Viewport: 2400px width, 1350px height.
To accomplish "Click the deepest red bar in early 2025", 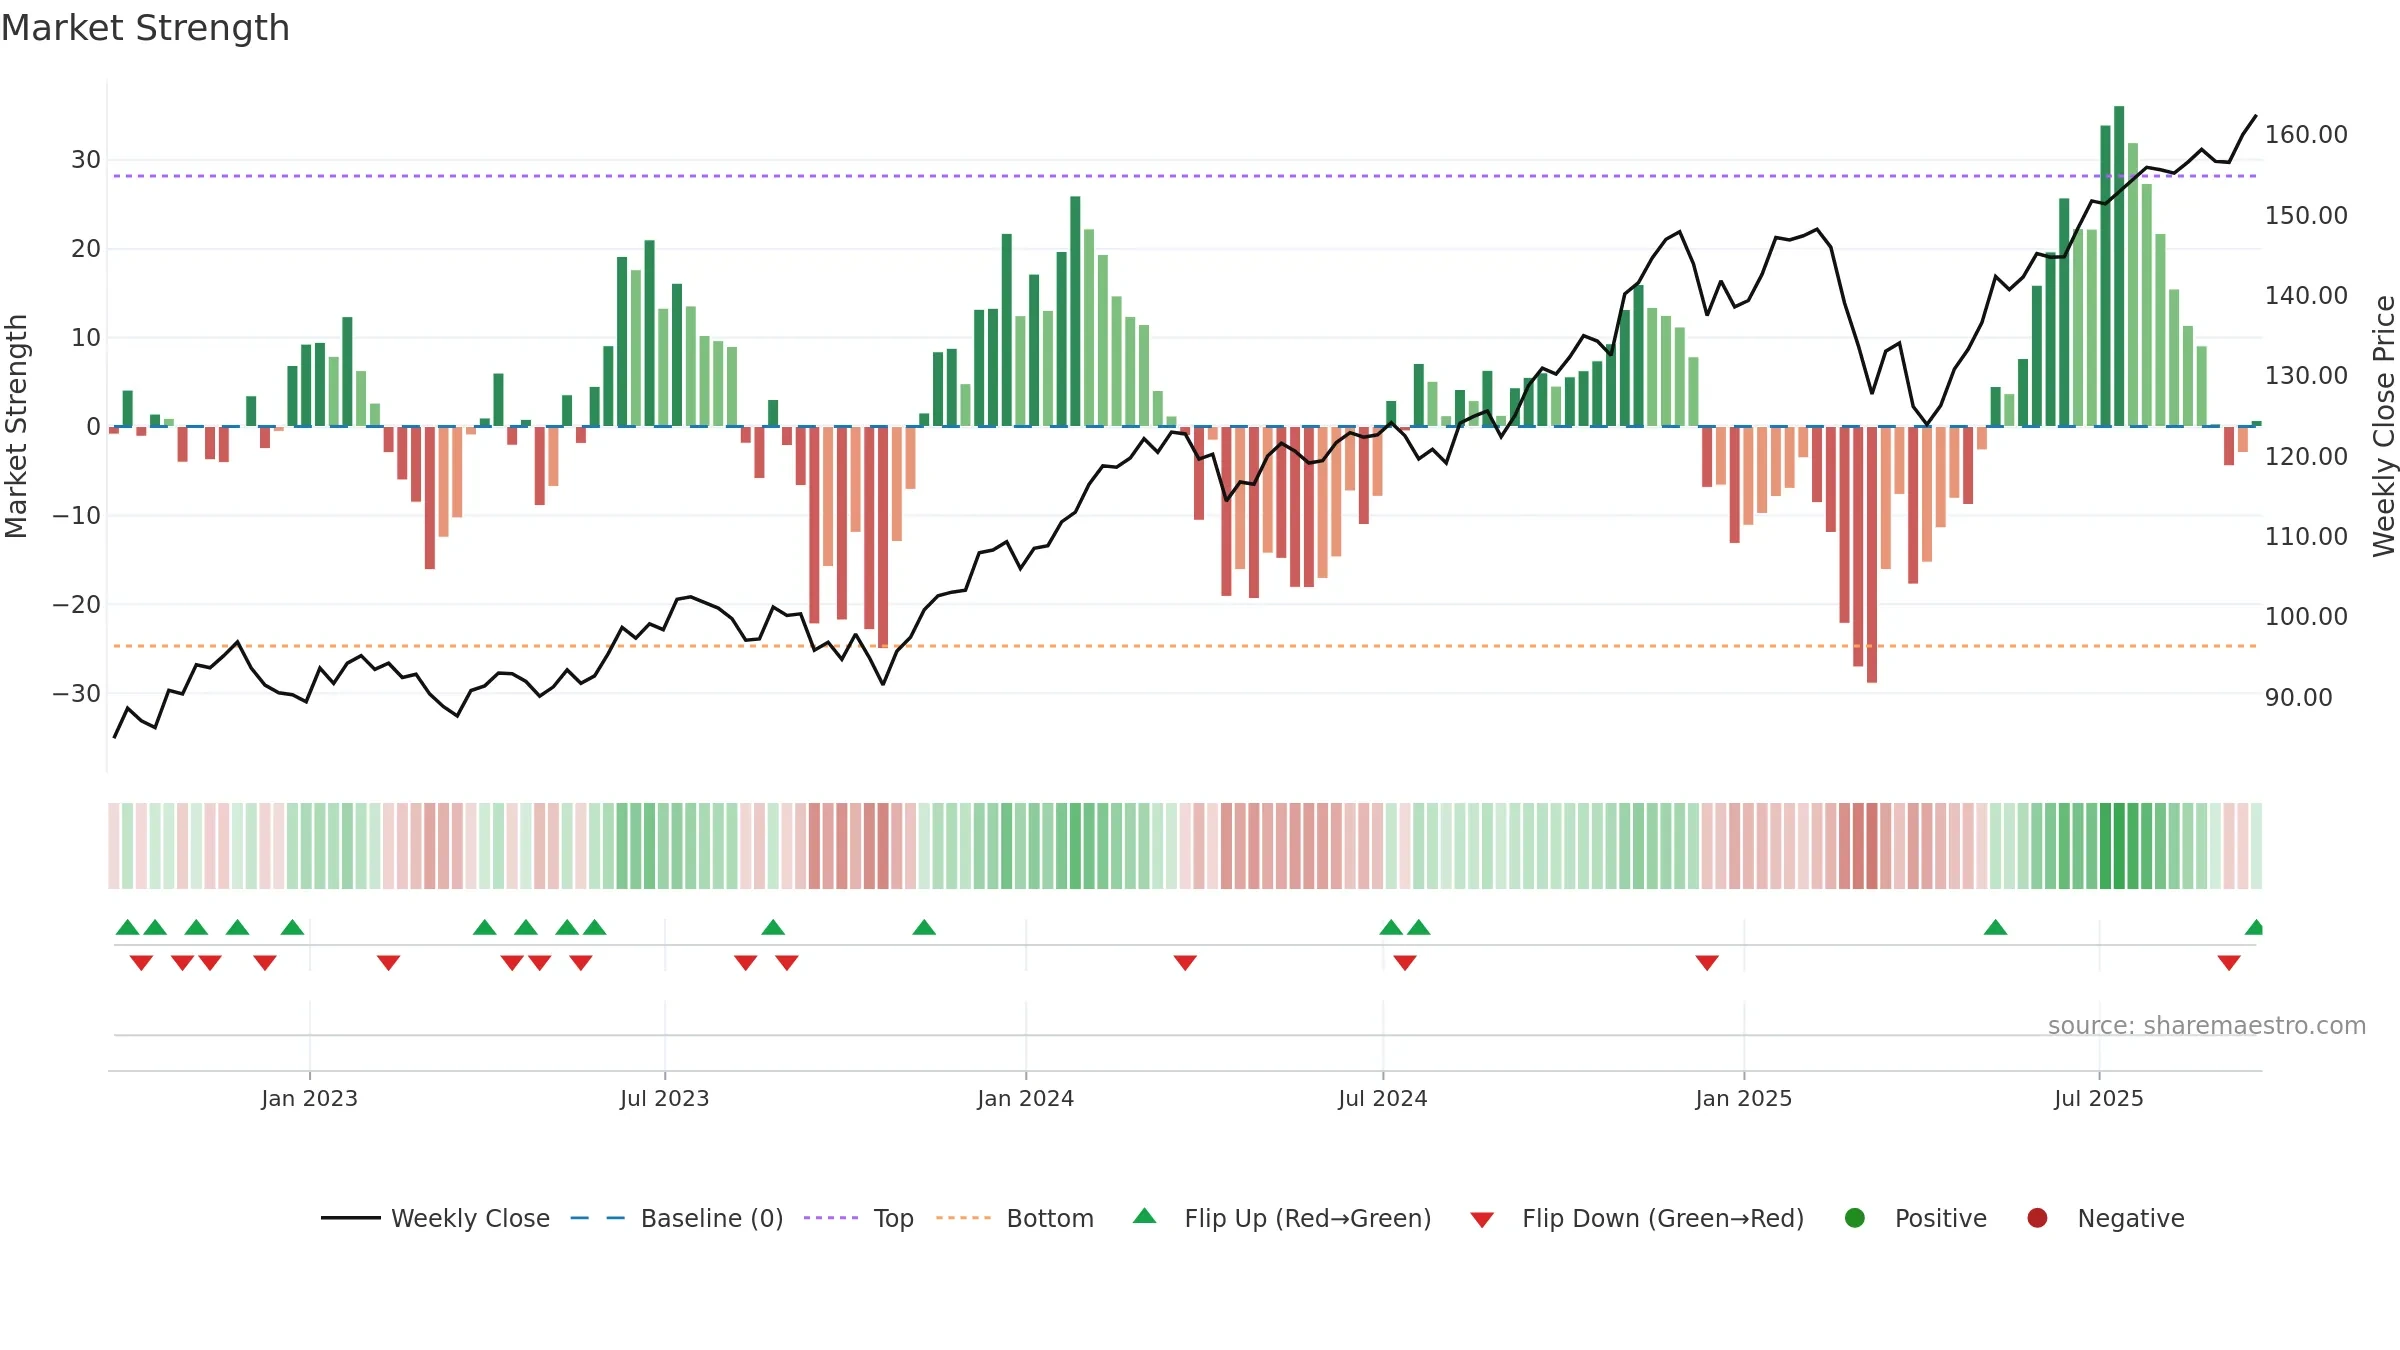I will (1872, 555).
